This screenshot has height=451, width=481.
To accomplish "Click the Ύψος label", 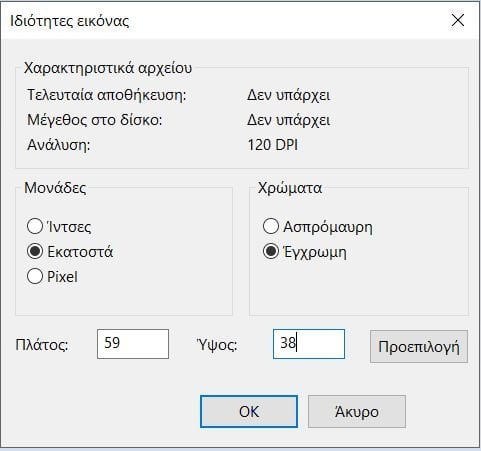I will 217,345.
